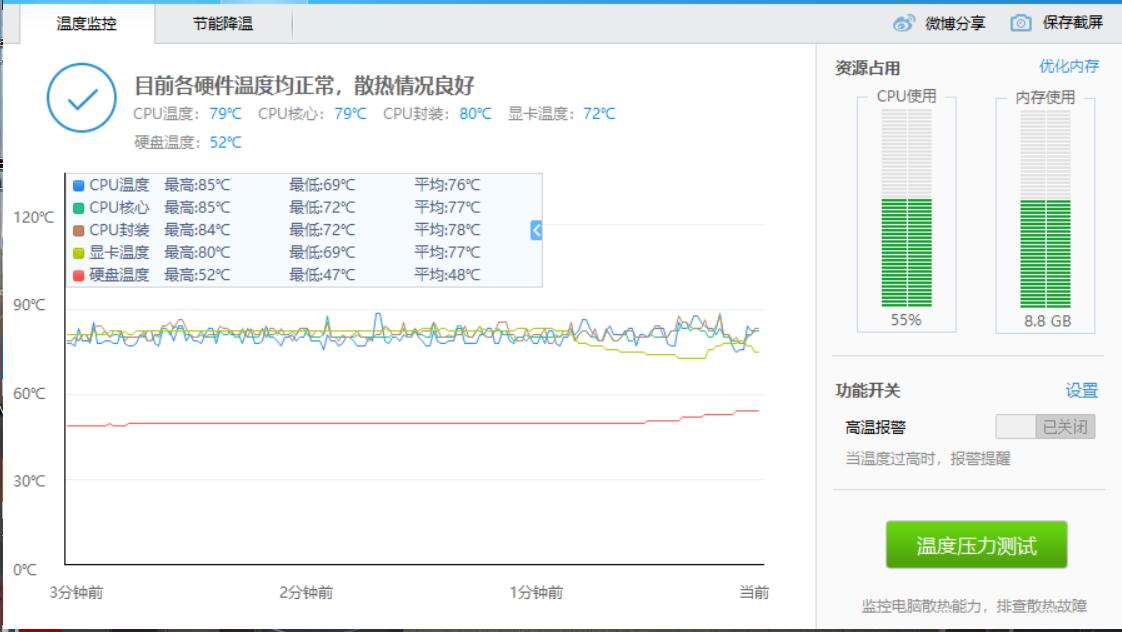1122x632 pixels.
Task: Save a screenshot with 保存截屏
Action: (x=1073, y=23)
